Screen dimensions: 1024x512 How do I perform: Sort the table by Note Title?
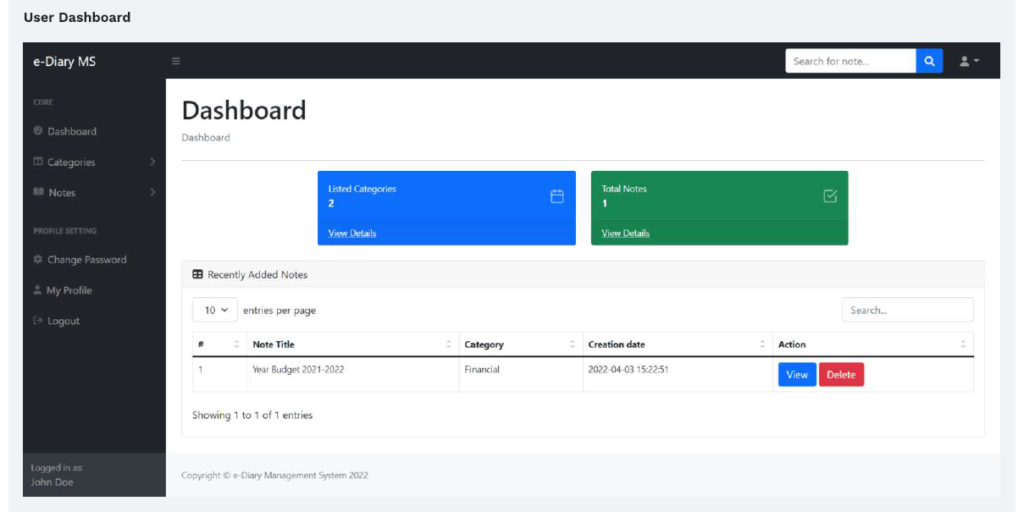coord(350,344)
